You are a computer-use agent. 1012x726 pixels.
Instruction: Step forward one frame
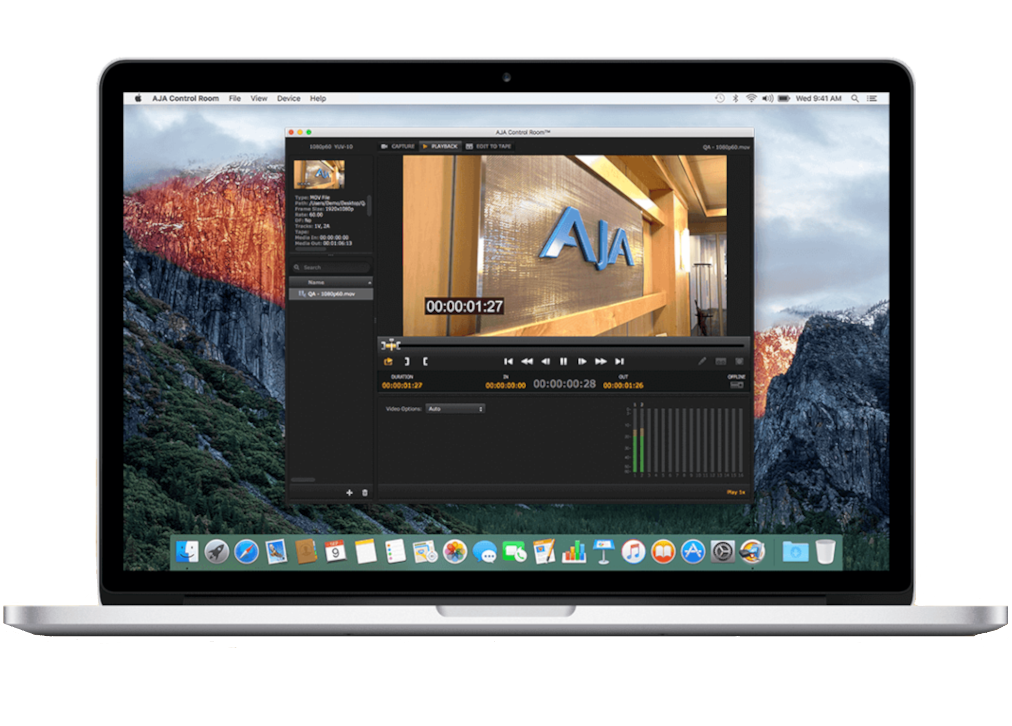[582, 361]
